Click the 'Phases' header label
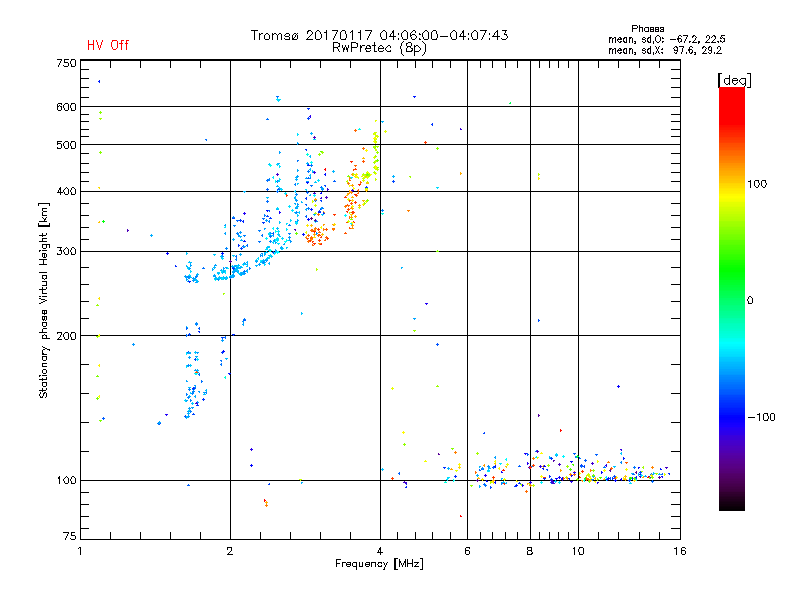Image resolution: width=800 pixels, height=600 pixels. tap(647, 29)
